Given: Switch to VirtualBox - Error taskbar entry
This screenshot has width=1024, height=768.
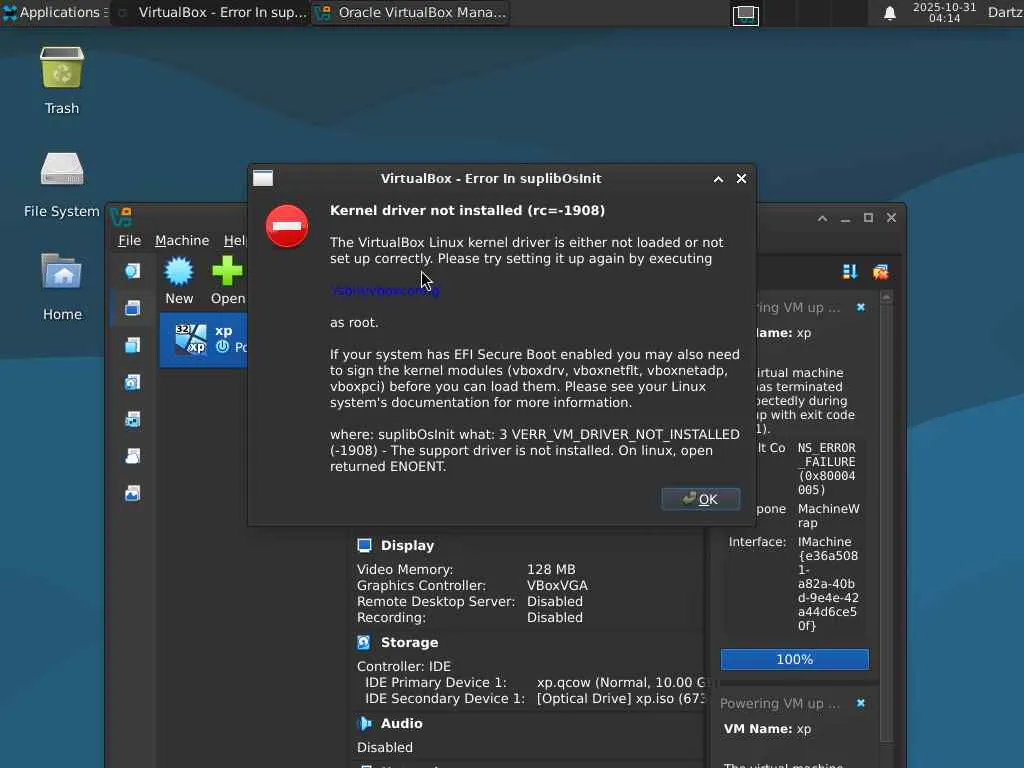Looking at the screenshot, I should click(x=212, y=12).
